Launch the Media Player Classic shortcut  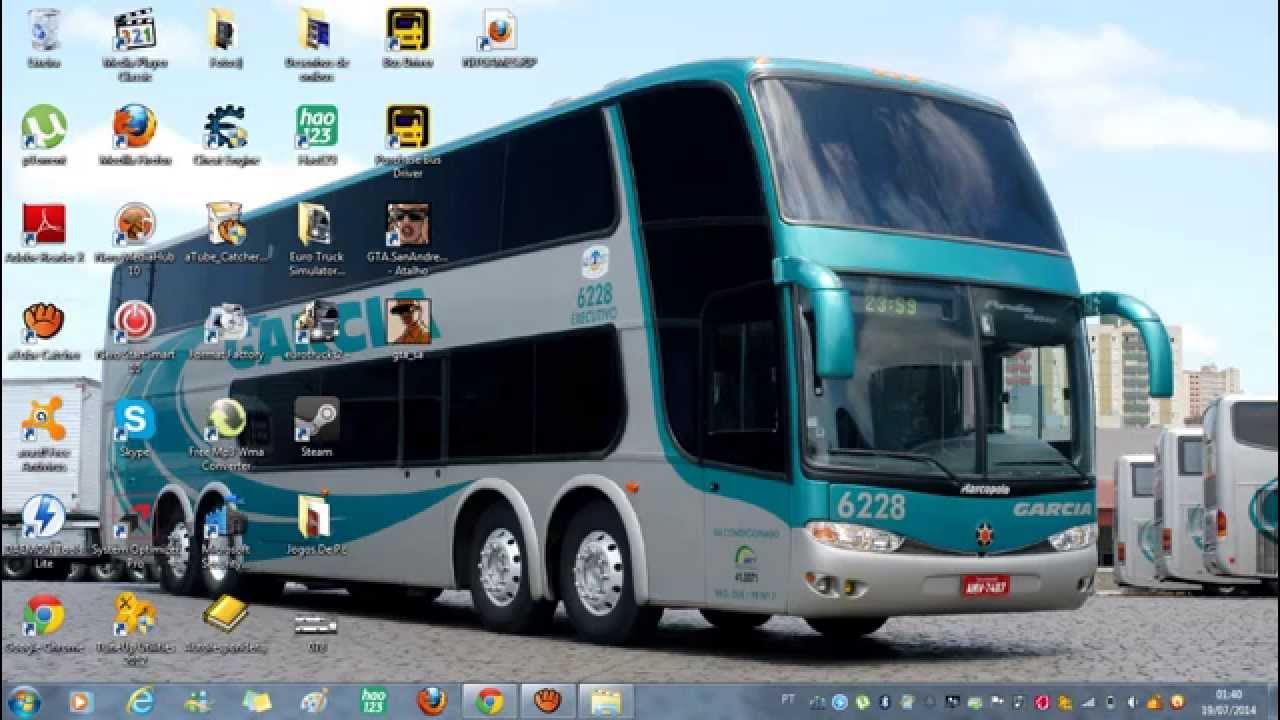point(135,43)
